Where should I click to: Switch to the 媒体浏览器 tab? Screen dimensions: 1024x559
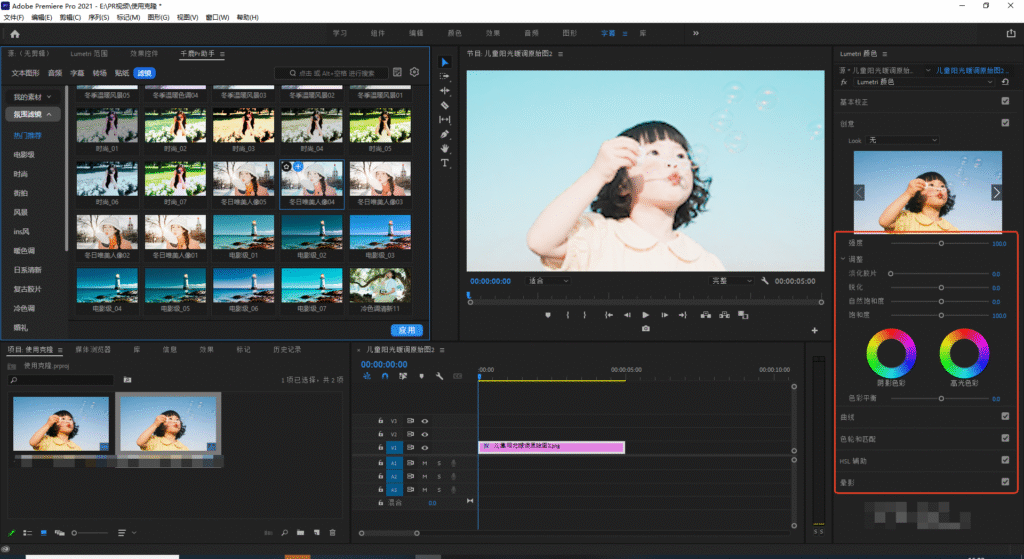coord(92,350)
